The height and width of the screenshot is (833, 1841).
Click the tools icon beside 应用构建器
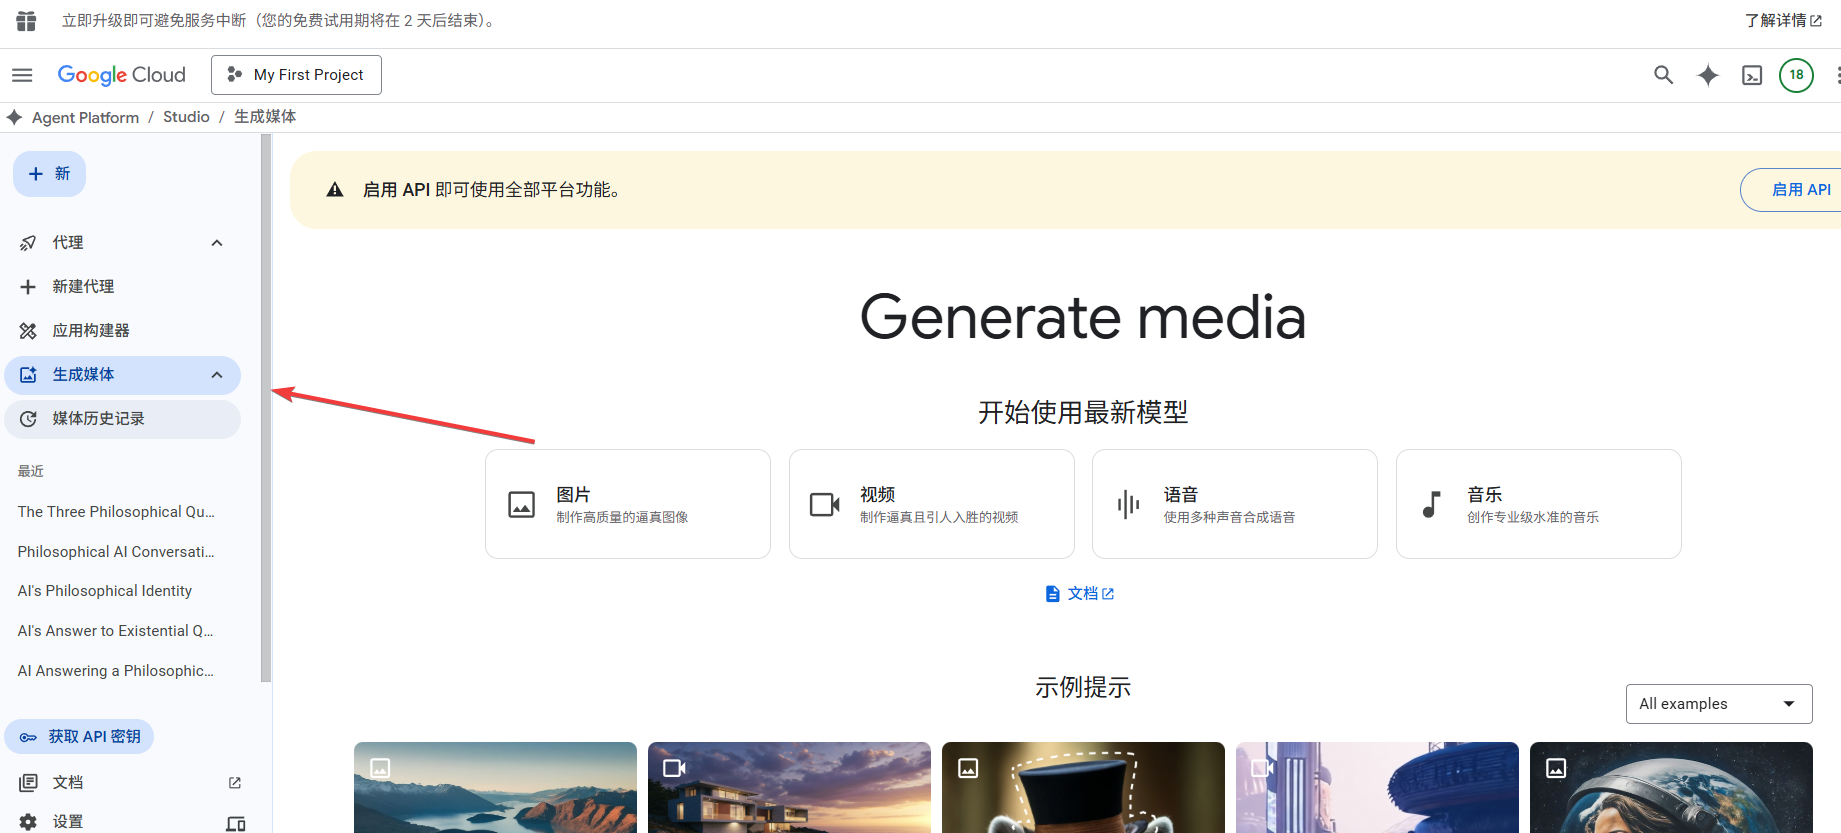[x=28, y=331]
